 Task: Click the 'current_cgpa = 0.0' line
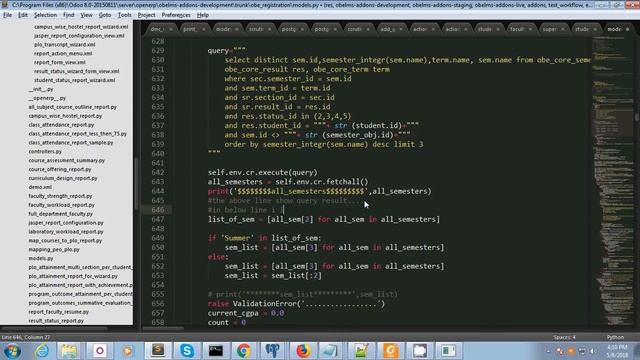click(x=246, y=313)
